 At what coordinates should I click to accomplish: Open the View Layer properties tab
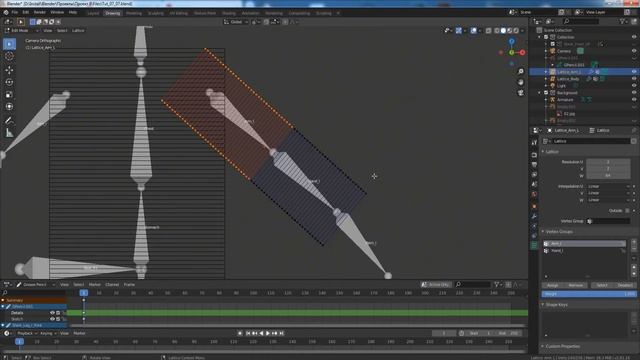coord(534,175)
